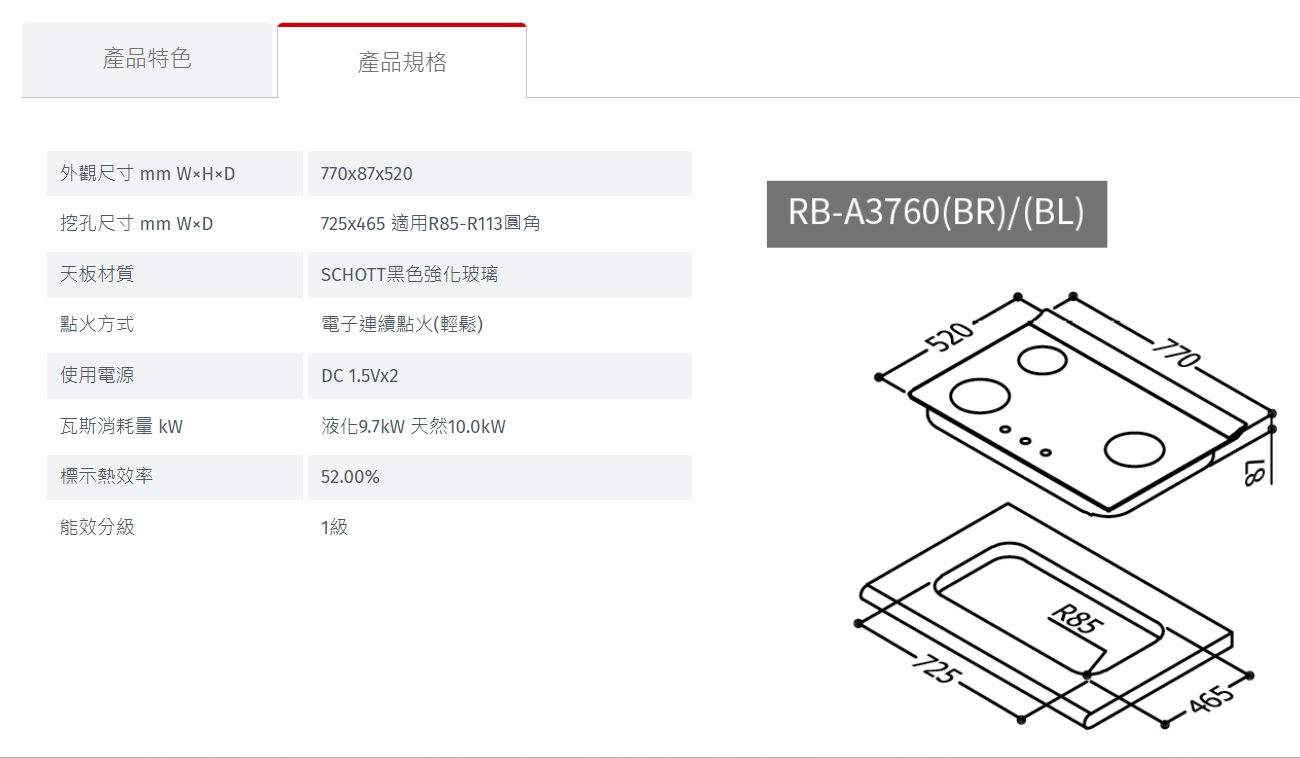
Task: Switch to the 產品特色 tab
Action: coord(147,59)
